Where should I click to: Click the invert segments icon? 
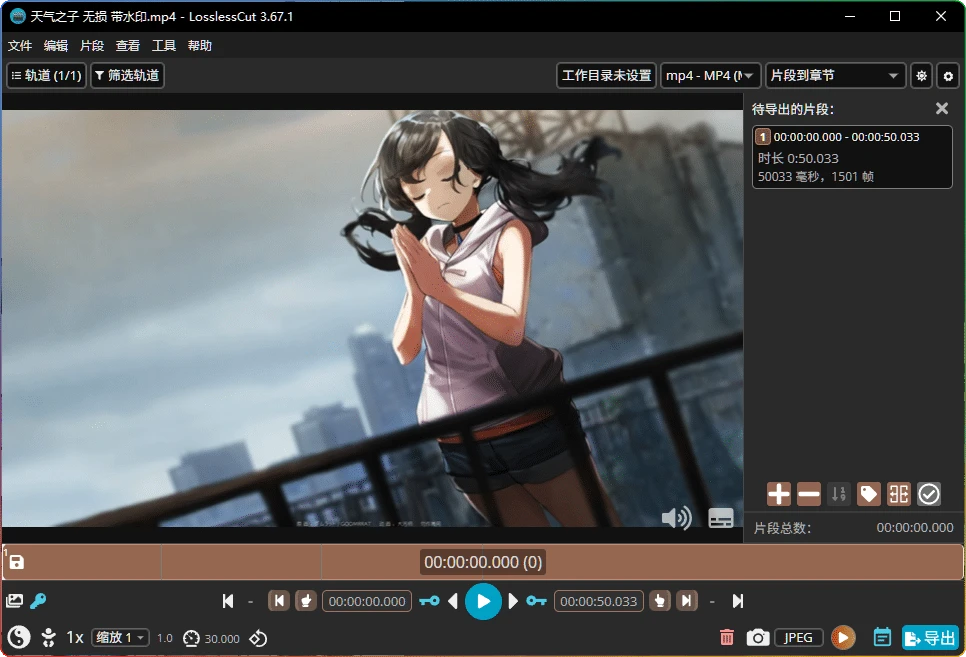pyautogui.click(x=898, y=493)
